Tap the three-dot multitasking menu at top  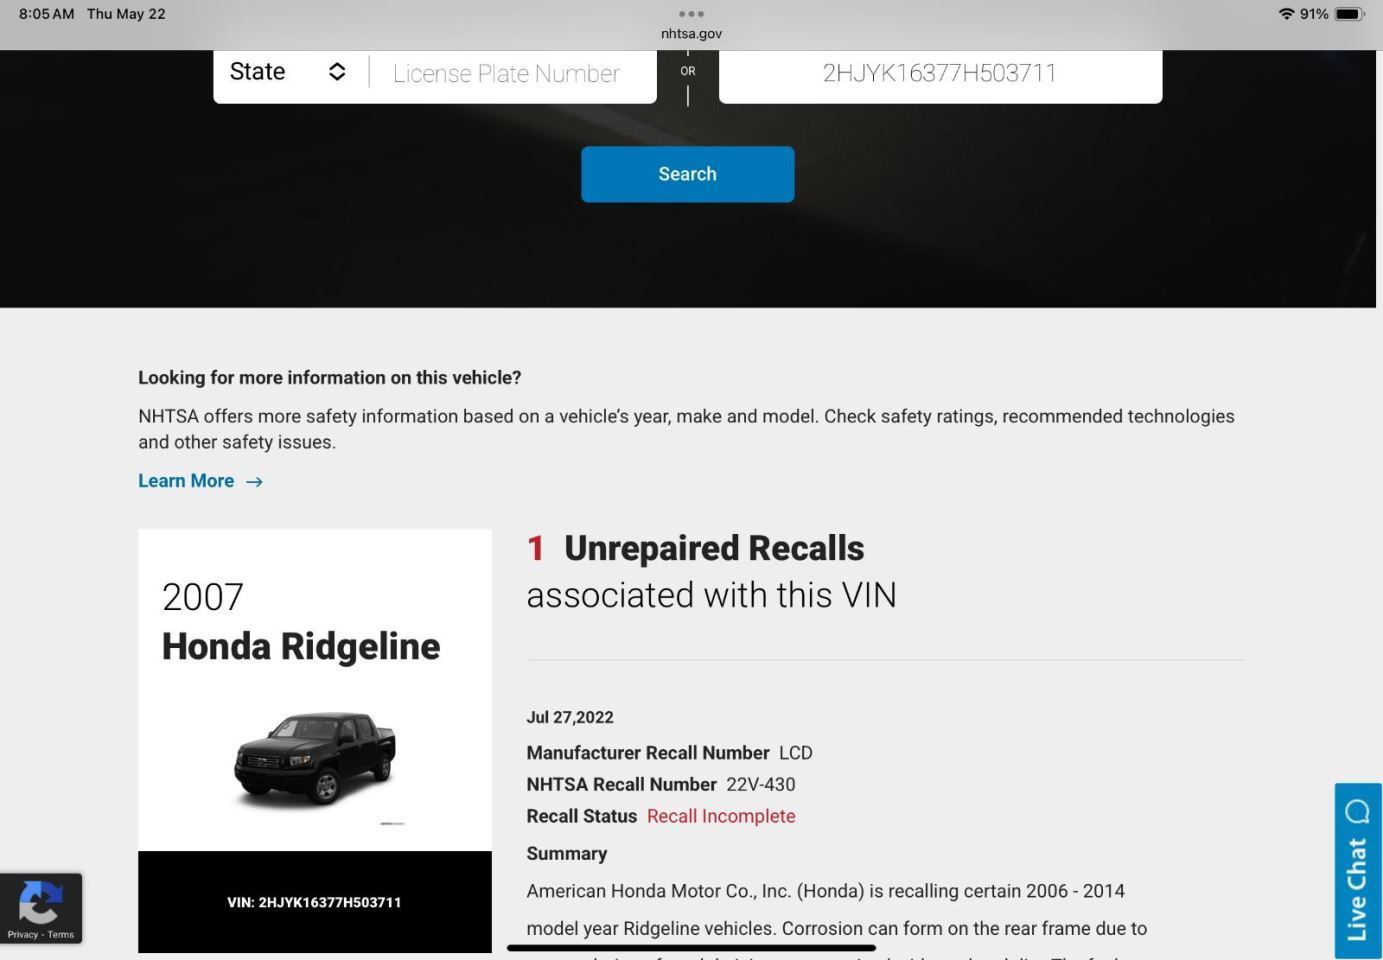pyautogui.click(x=691, y=14)
